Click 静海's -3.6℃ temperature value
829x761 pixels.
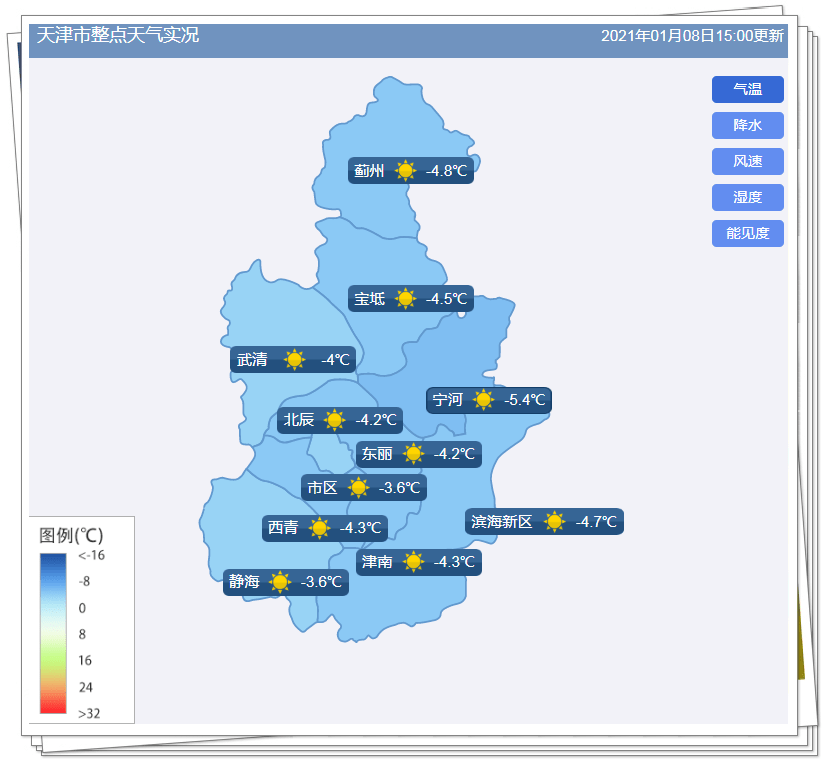point(321,582)
